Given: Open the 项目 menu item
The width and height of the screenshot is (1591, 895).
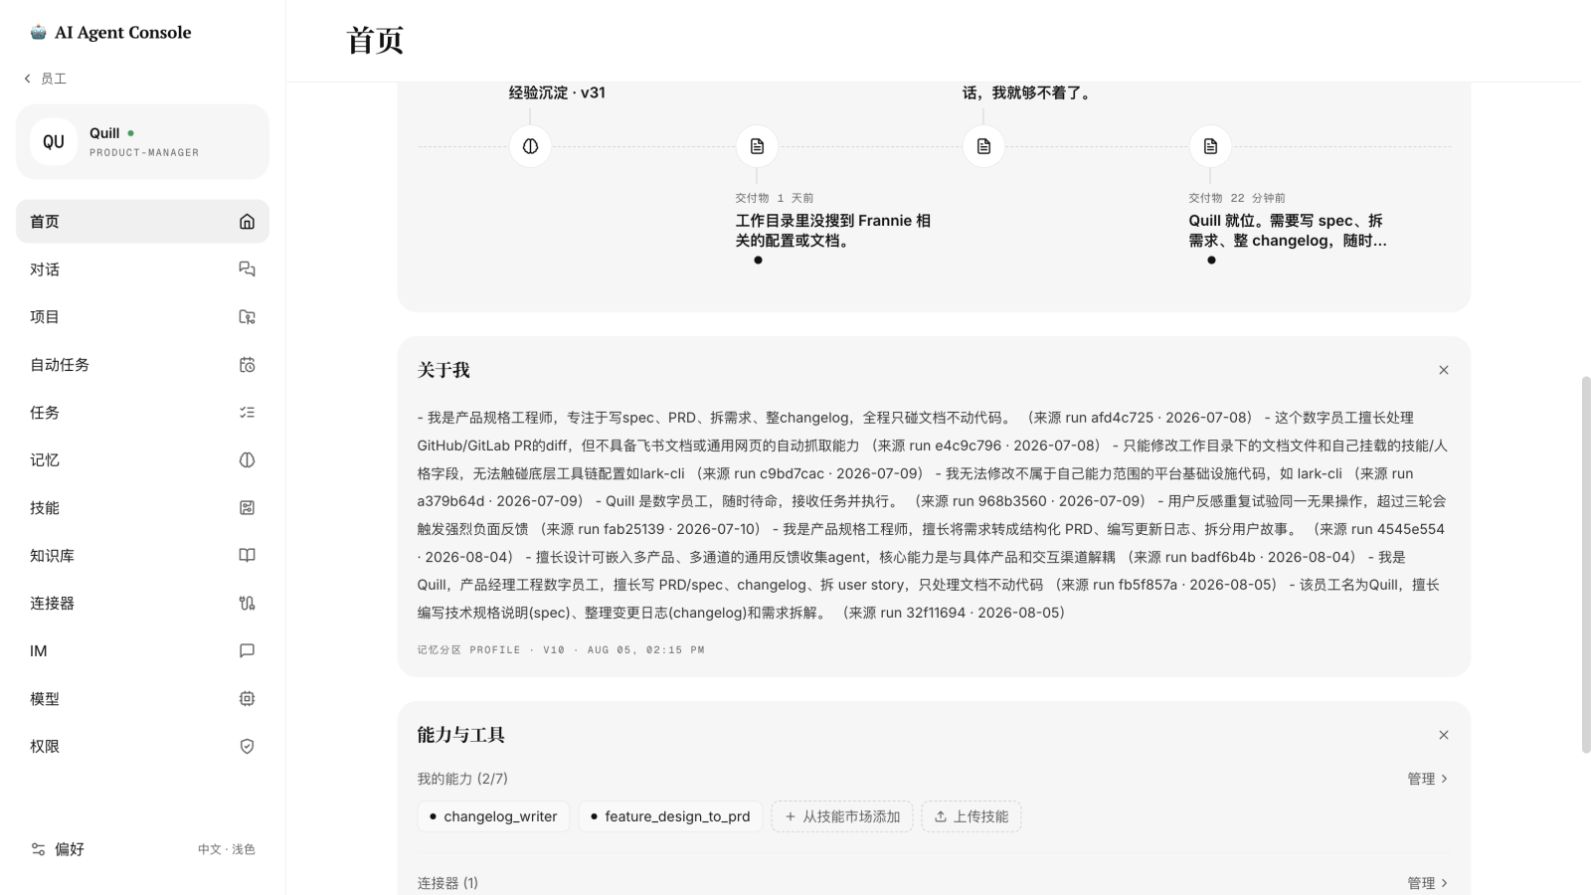Looking at the screenshot, I should (142, 317).
